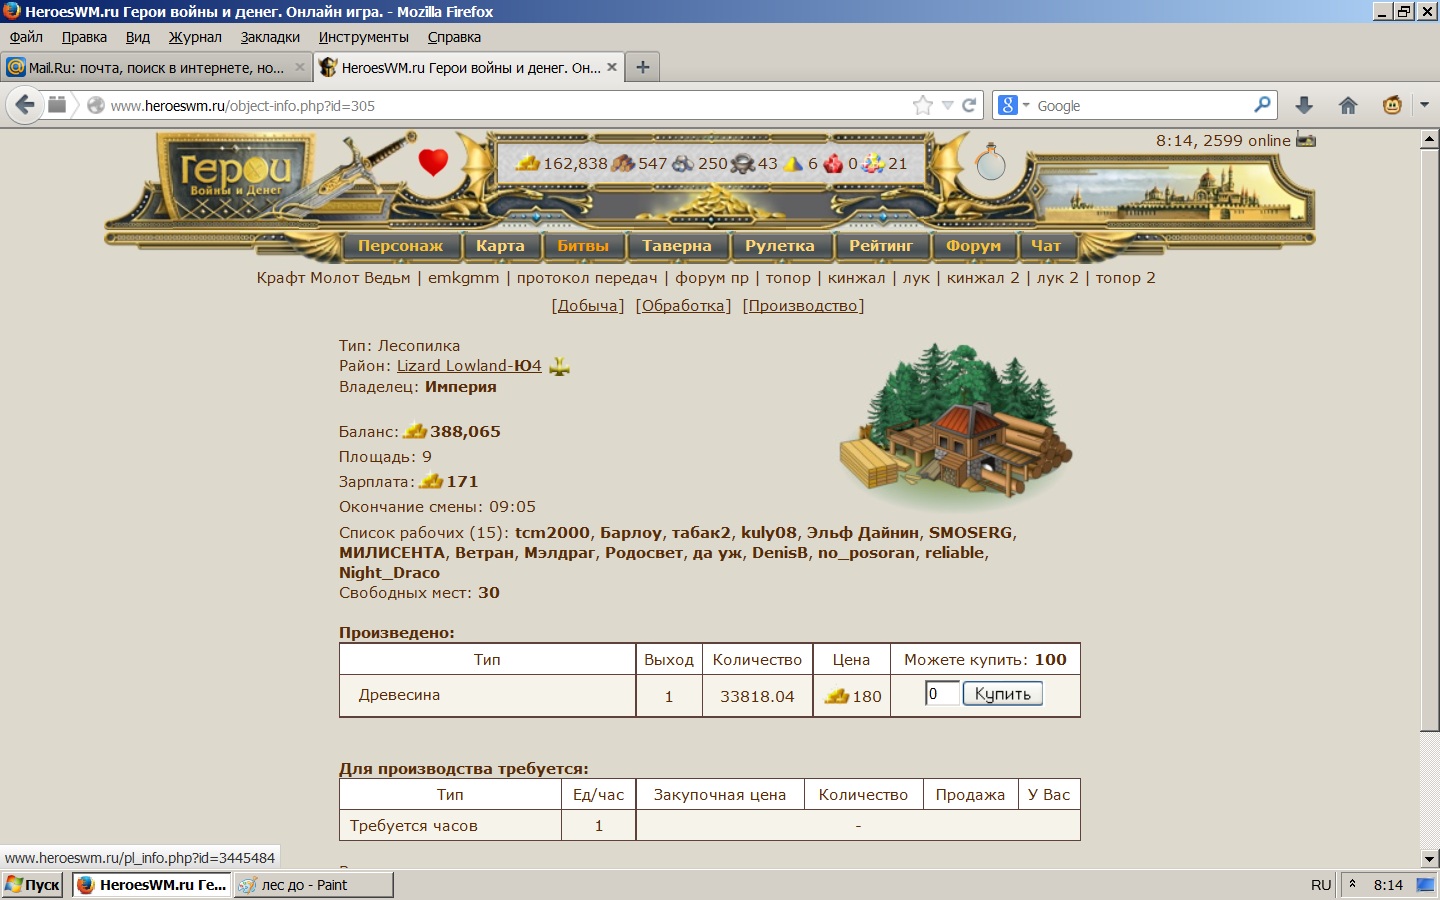This screenshot has width=1440, height=900.
Task: Open worker tcm2000's profile link
Action: 553,533
